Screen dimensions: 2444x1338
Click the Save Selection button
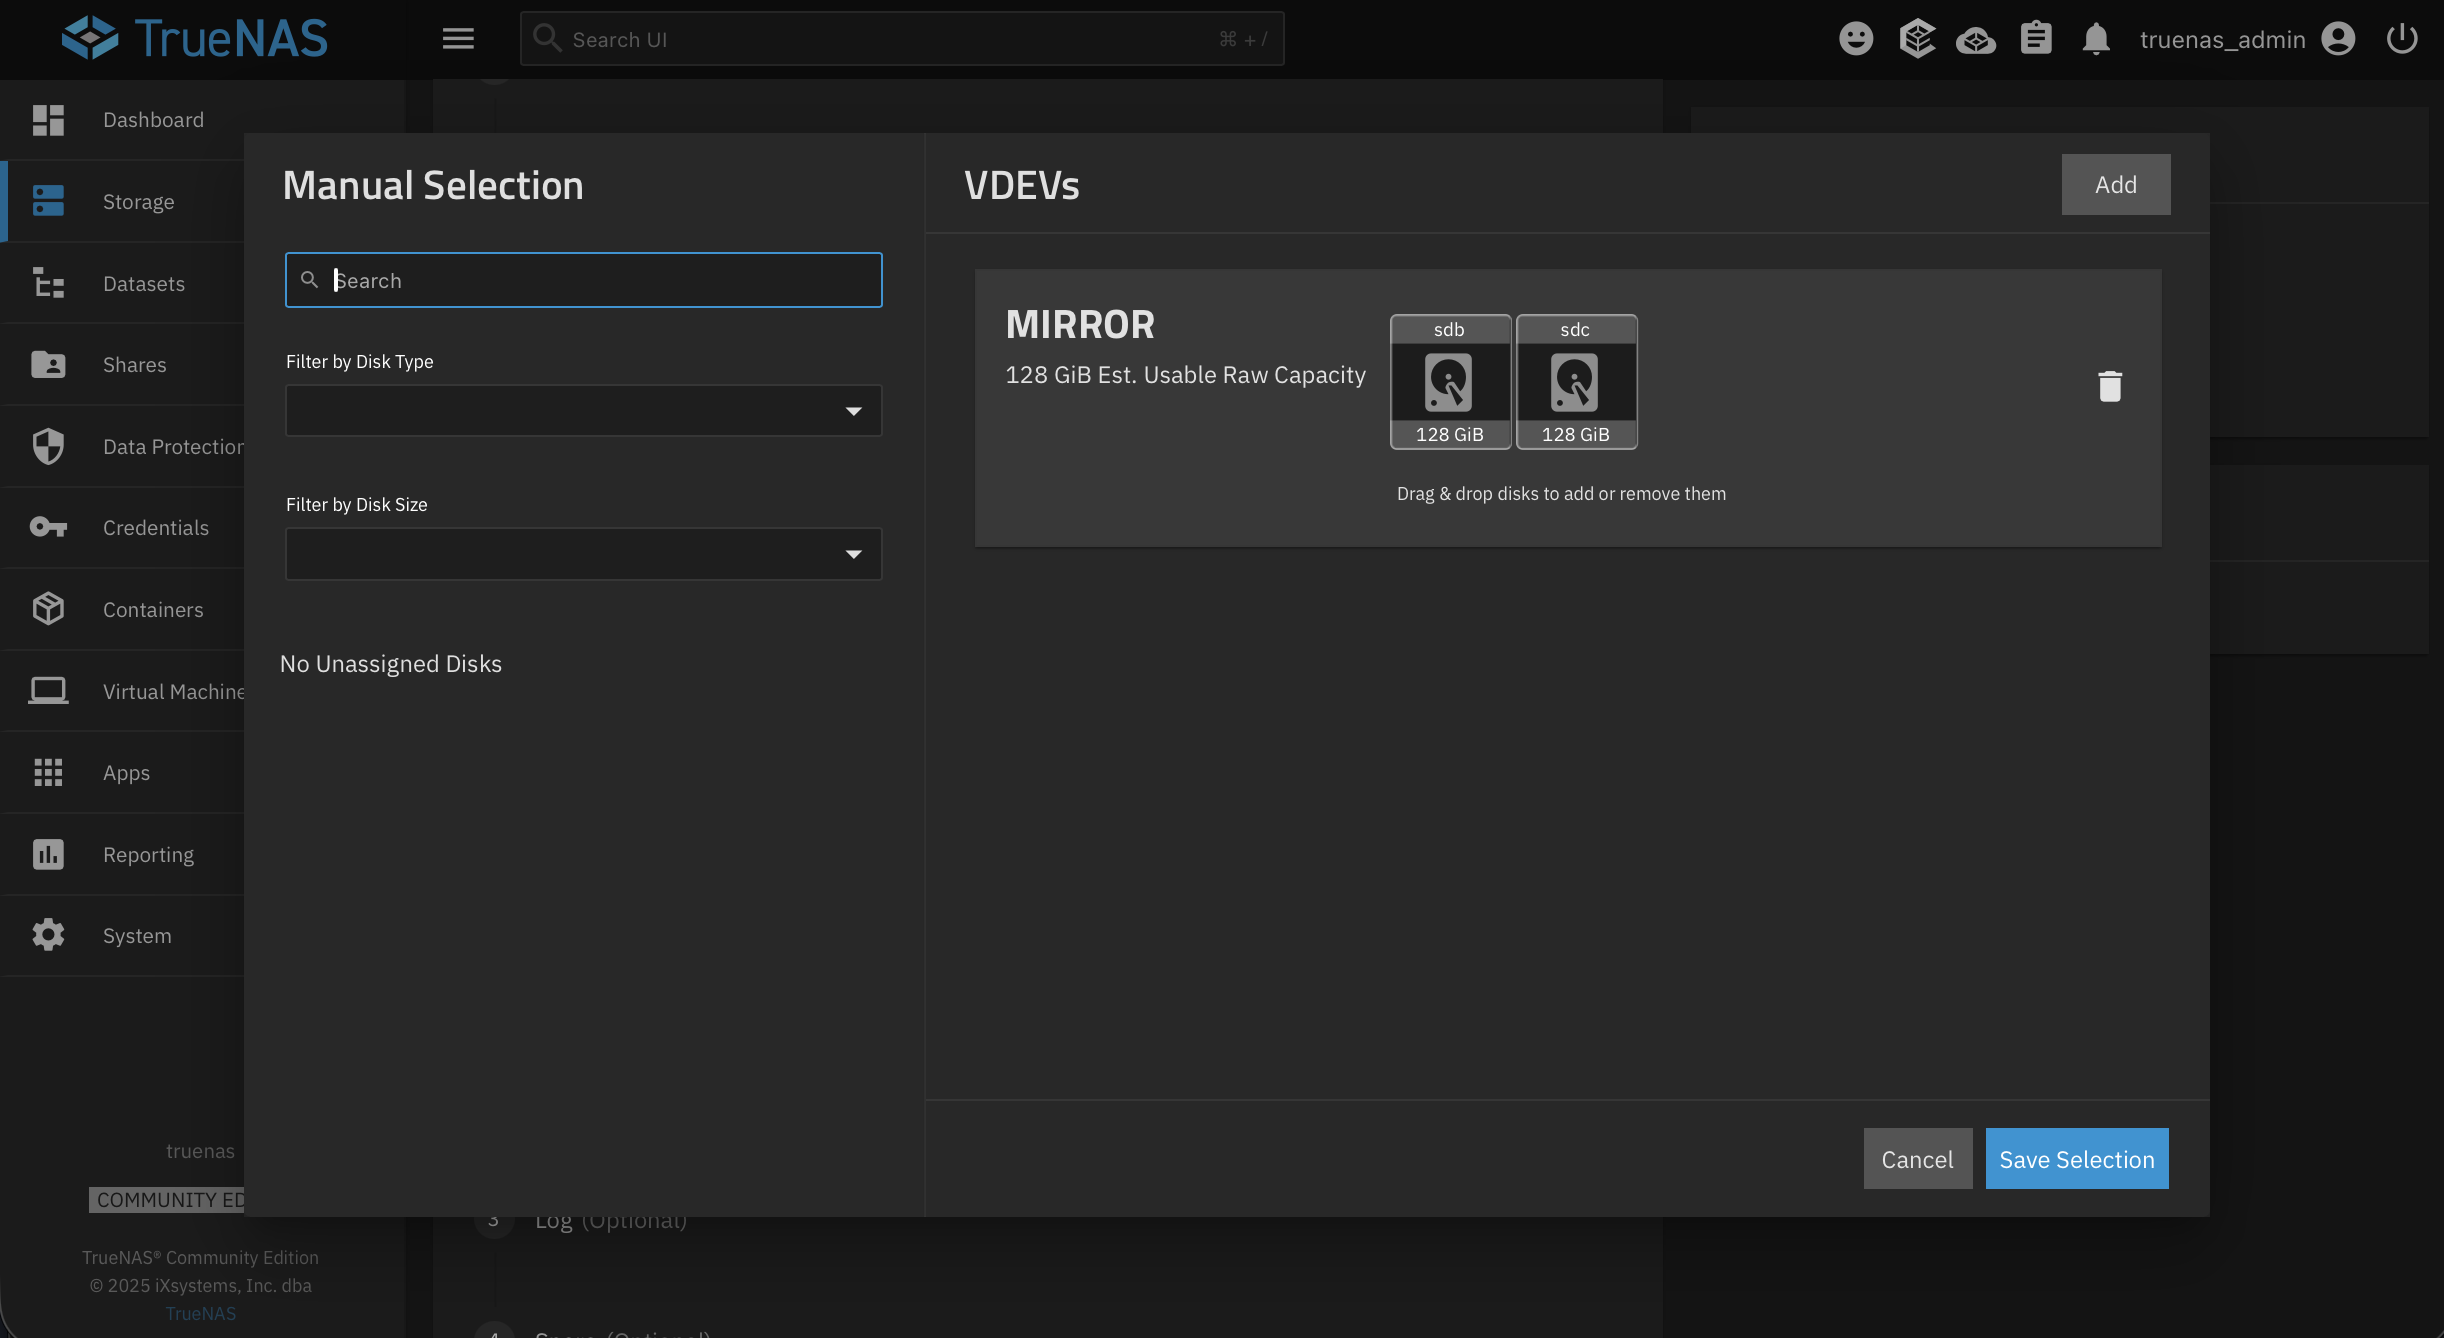click(x=2076, y=1159)
